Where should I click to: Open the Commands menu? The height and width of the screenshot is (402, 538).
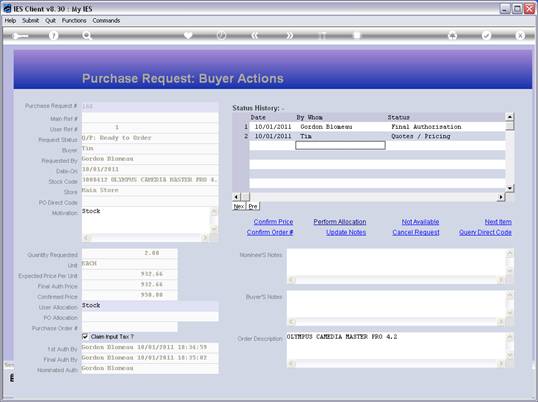point(106,21)
